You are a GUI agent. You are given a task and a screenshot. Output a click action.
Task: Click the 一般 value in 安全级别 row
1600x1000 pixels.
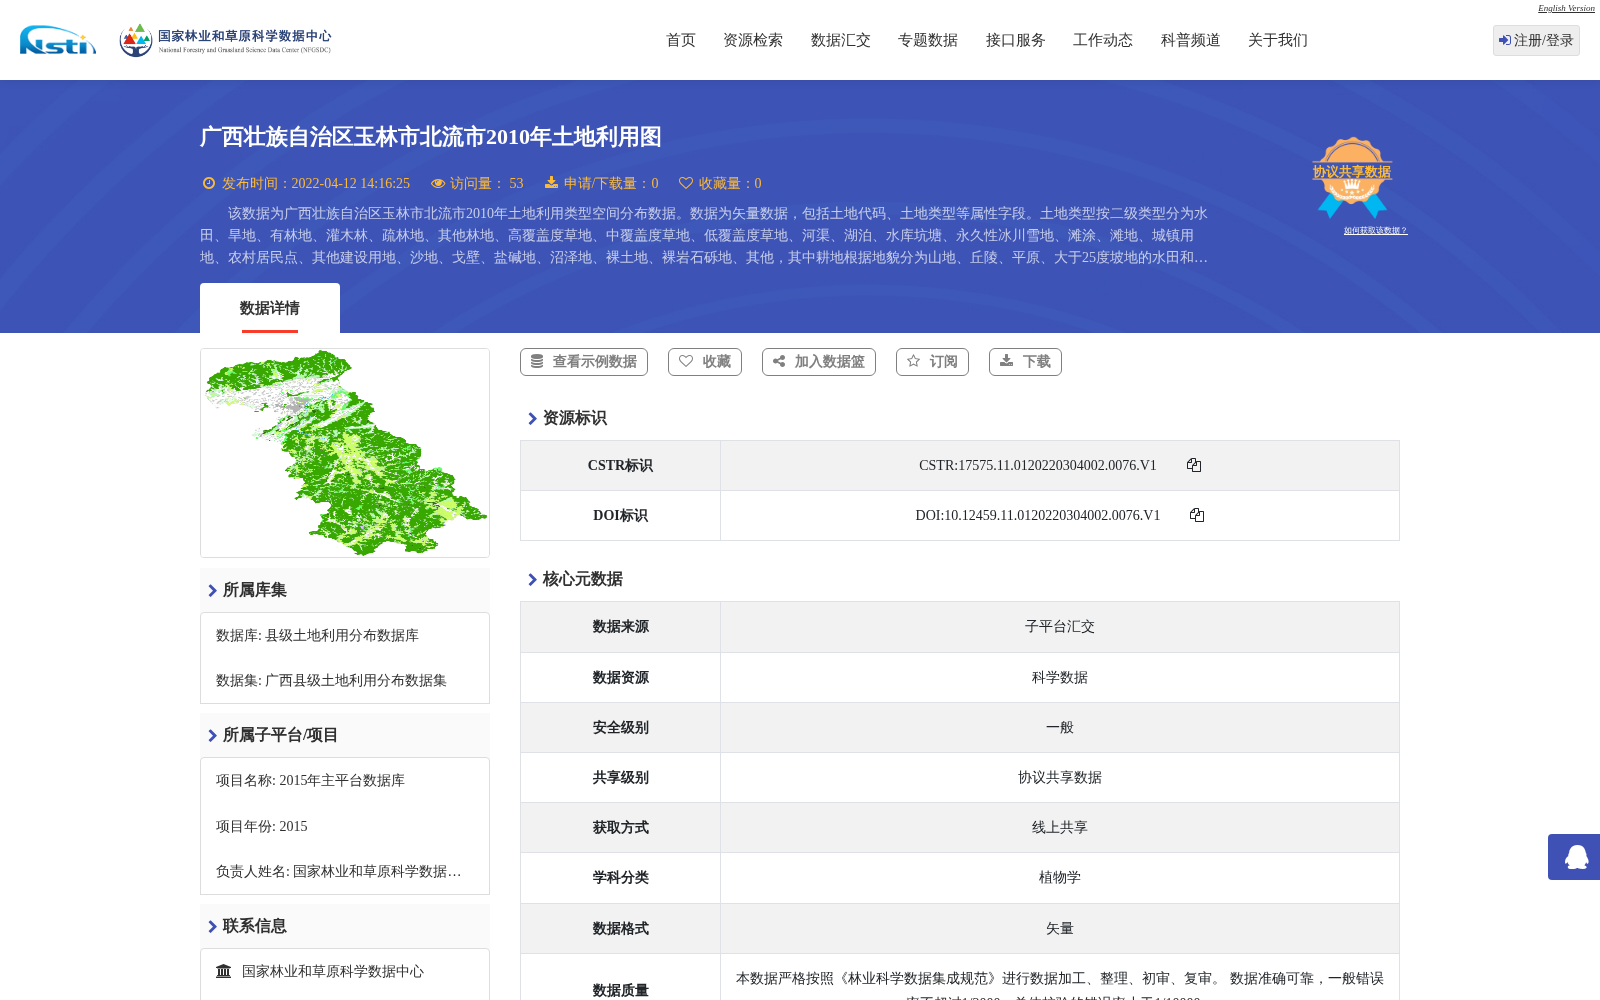pos(1060,728)
